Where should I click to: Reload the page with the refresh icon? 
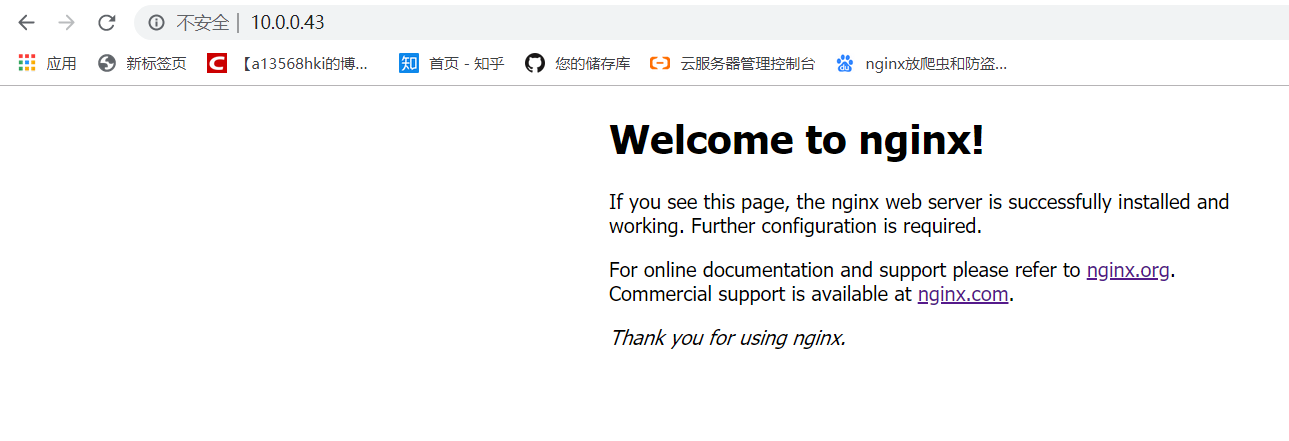click(106, 22)
